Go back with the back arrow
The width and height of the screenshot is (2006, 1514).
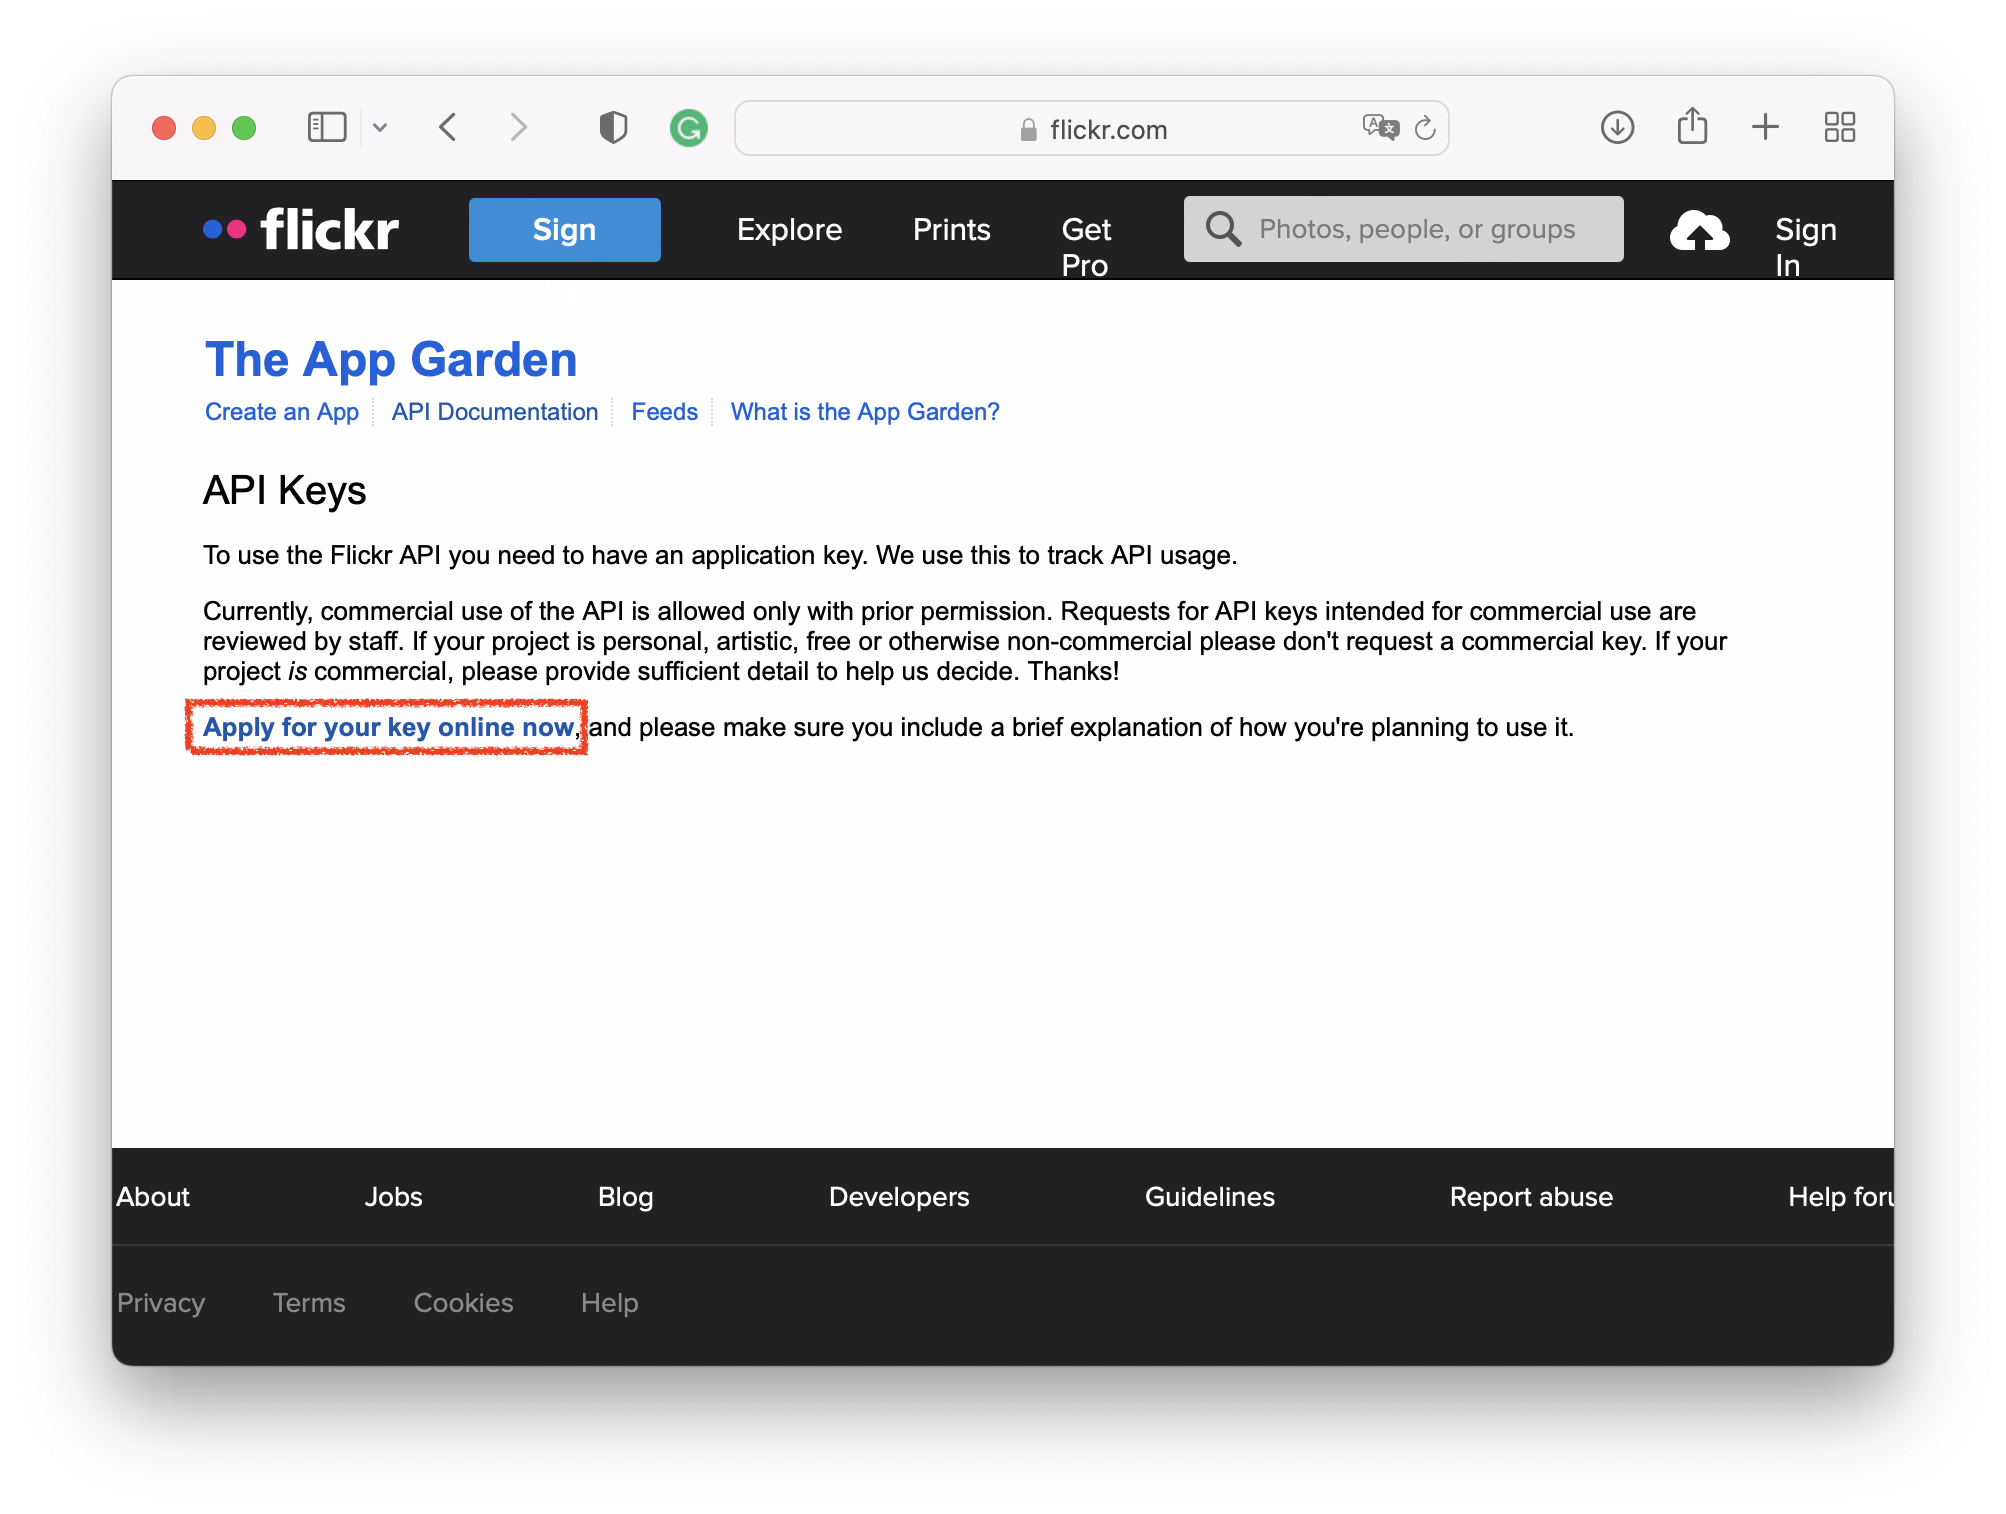pyautogui.click(x=448, y=128)
